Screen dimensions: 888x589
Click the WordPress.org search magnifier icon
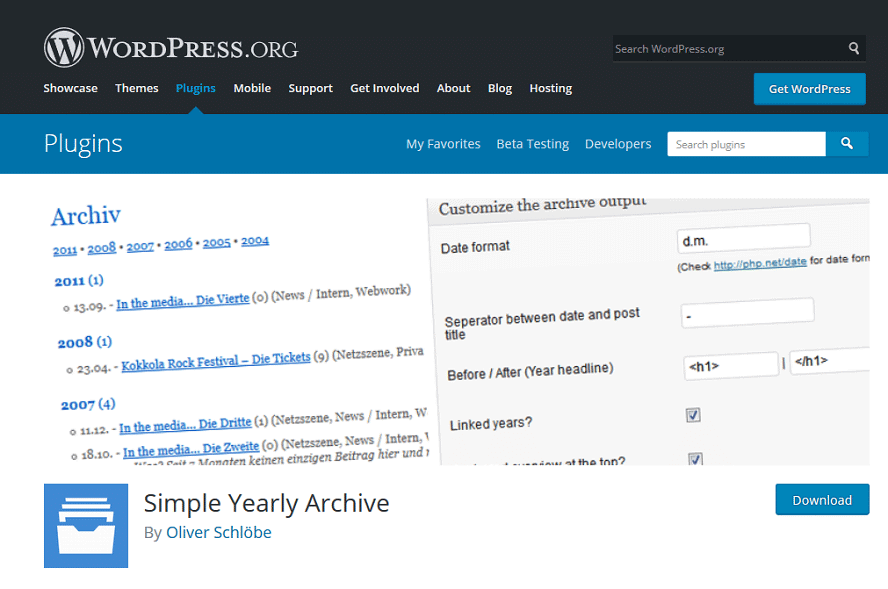pos(853,48)
